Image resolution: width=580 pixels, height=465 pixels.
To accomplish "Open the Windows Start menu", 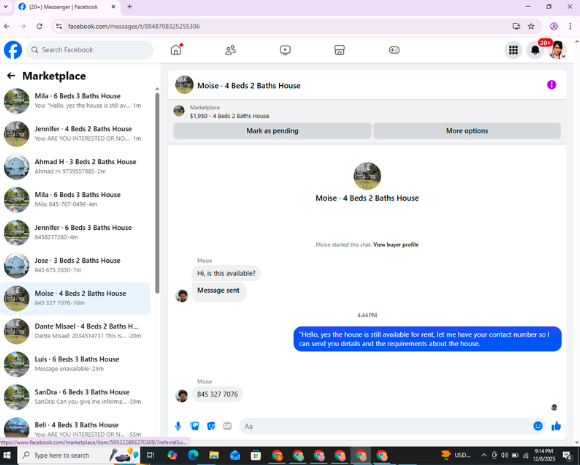I will (x=7, y=455).
